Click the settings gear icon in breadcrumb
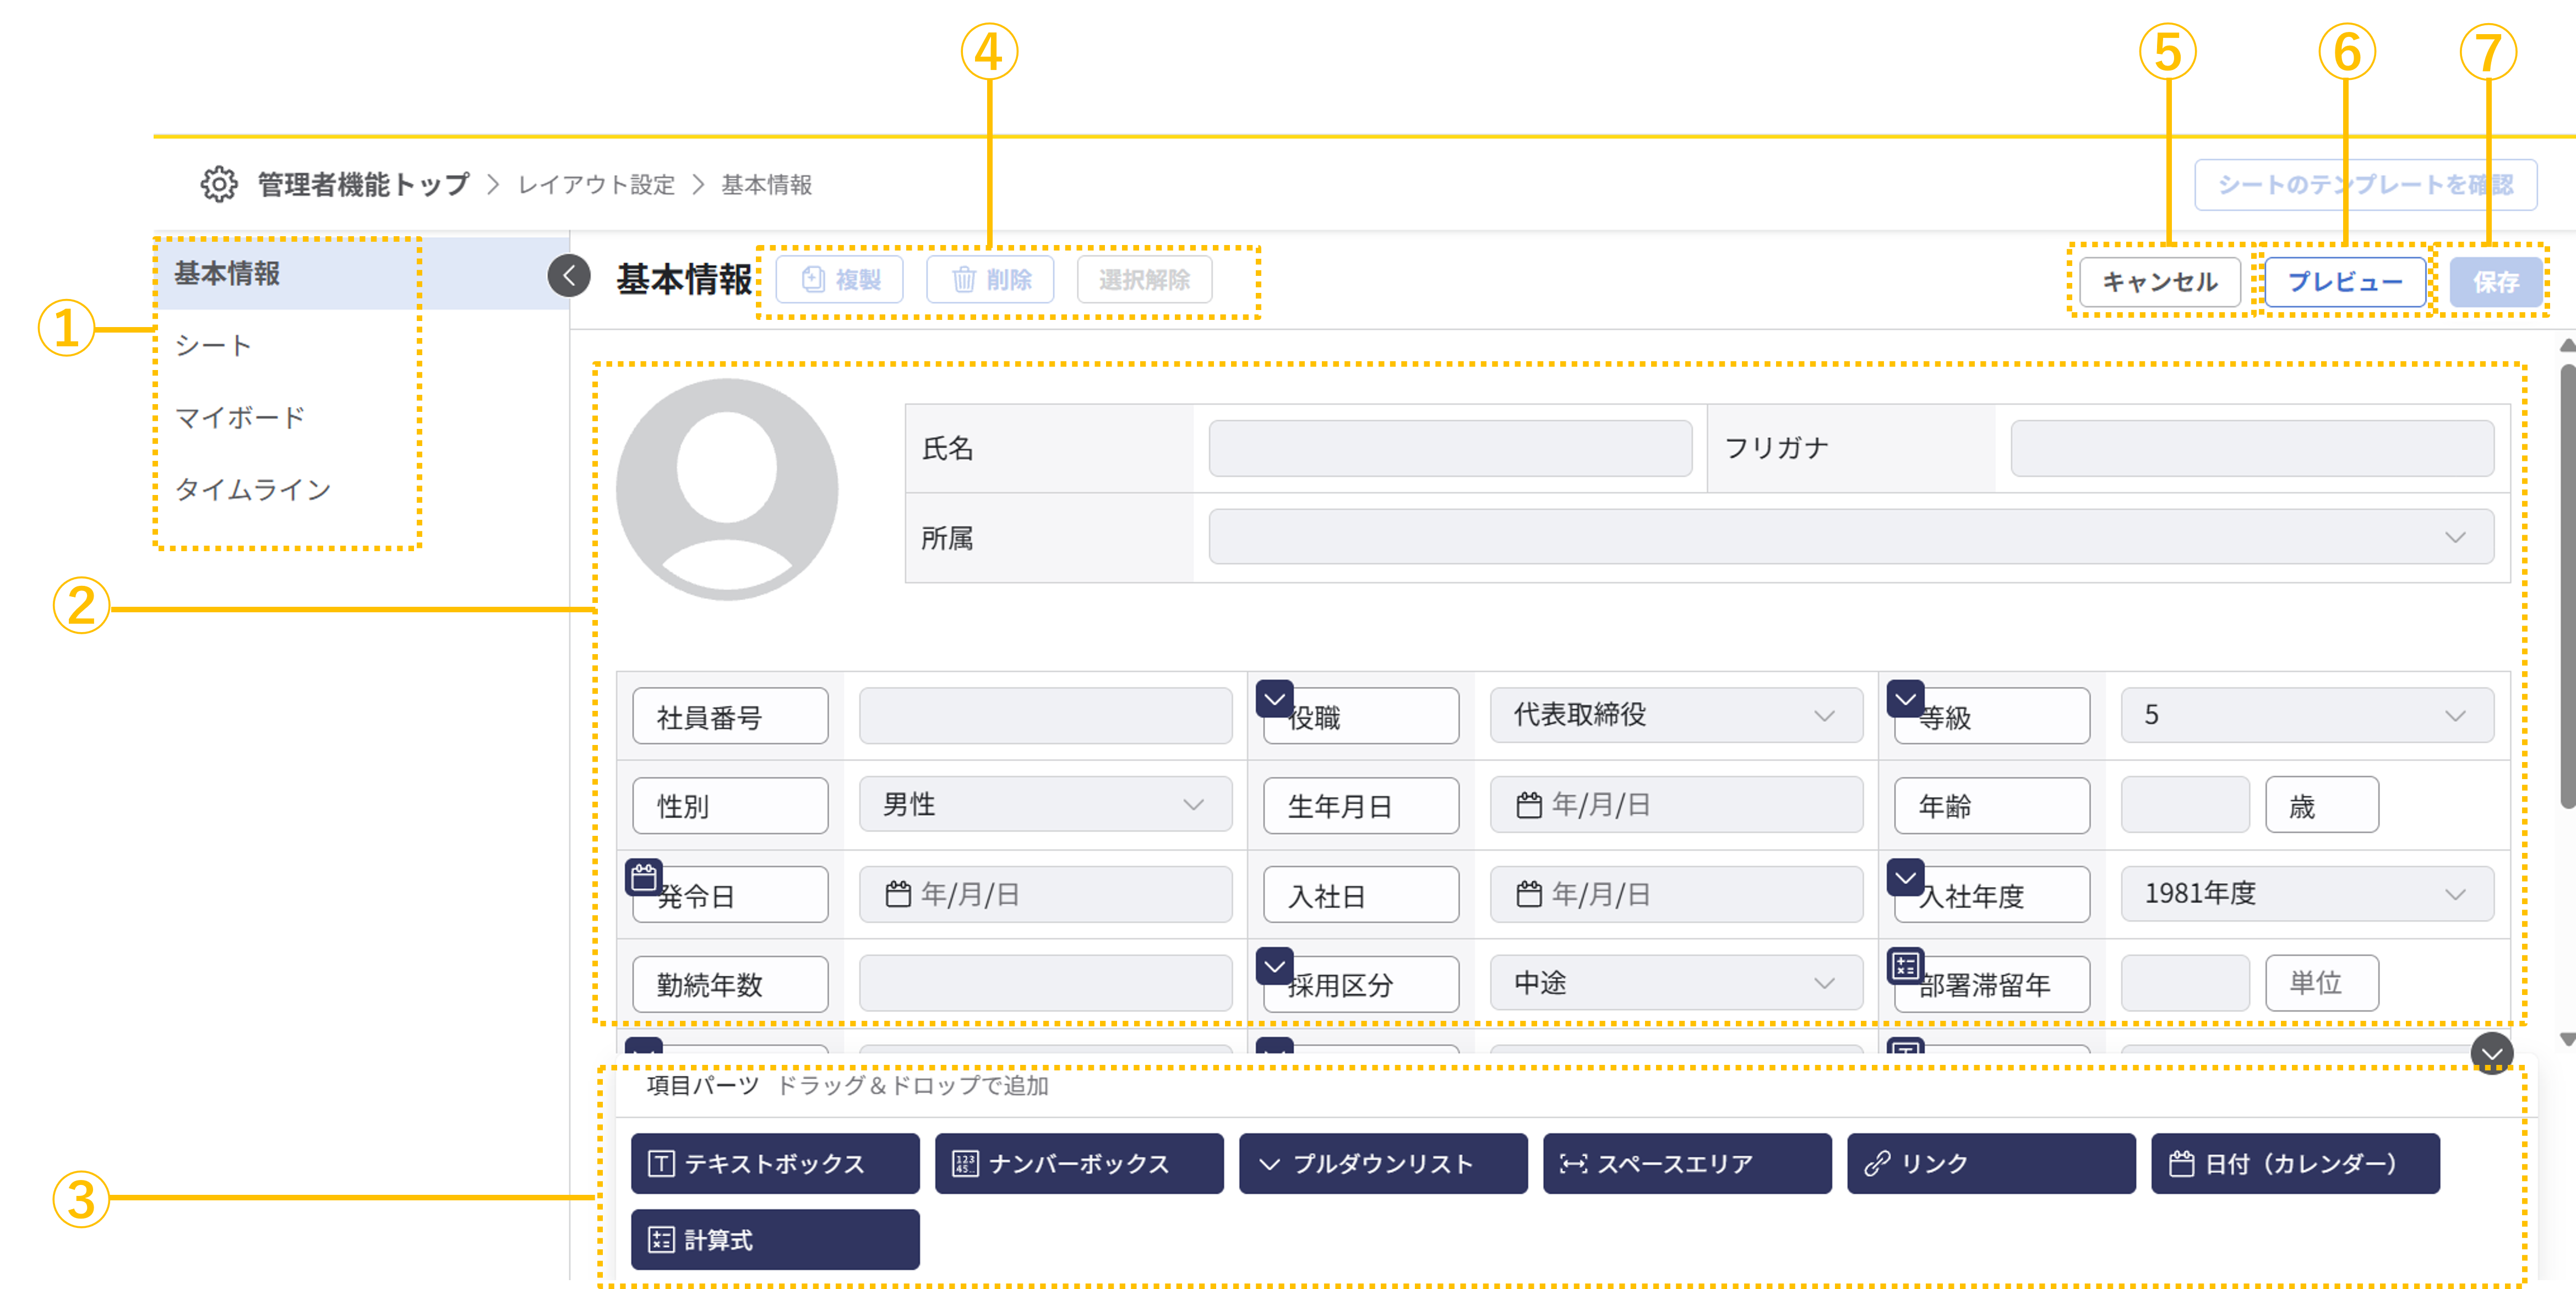The width and height of the screenshot is (2576, 1289). pos(219,184)
